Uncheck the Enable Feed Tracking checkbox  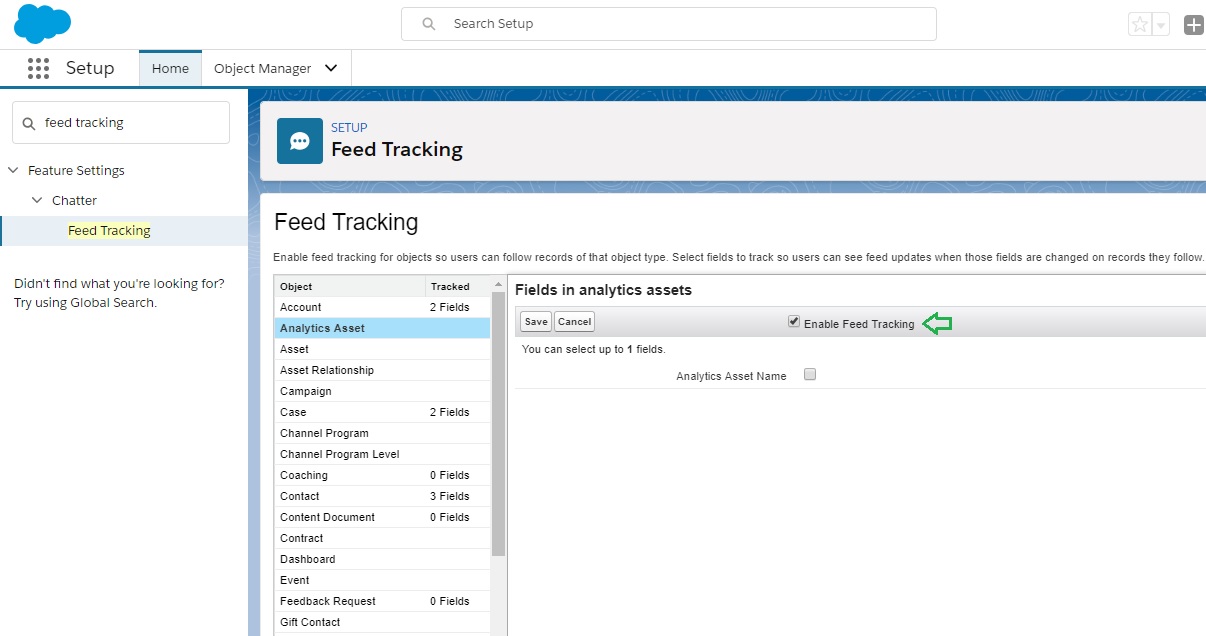point(793,323)
